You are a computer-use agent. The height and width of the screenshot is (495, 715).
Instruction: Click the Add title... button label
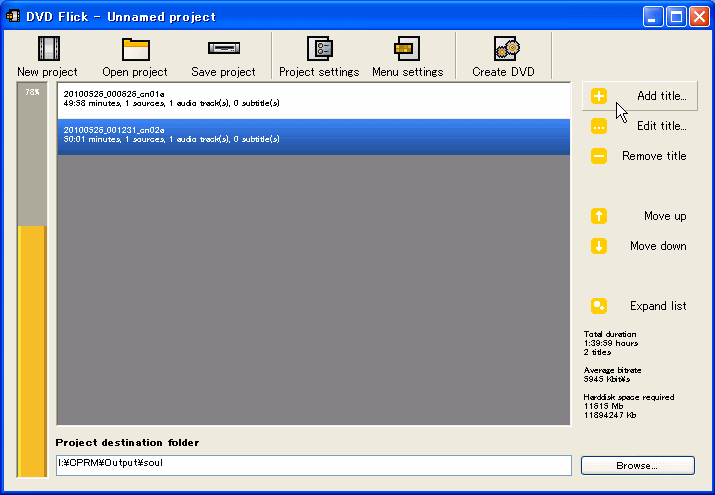point(661,96)
